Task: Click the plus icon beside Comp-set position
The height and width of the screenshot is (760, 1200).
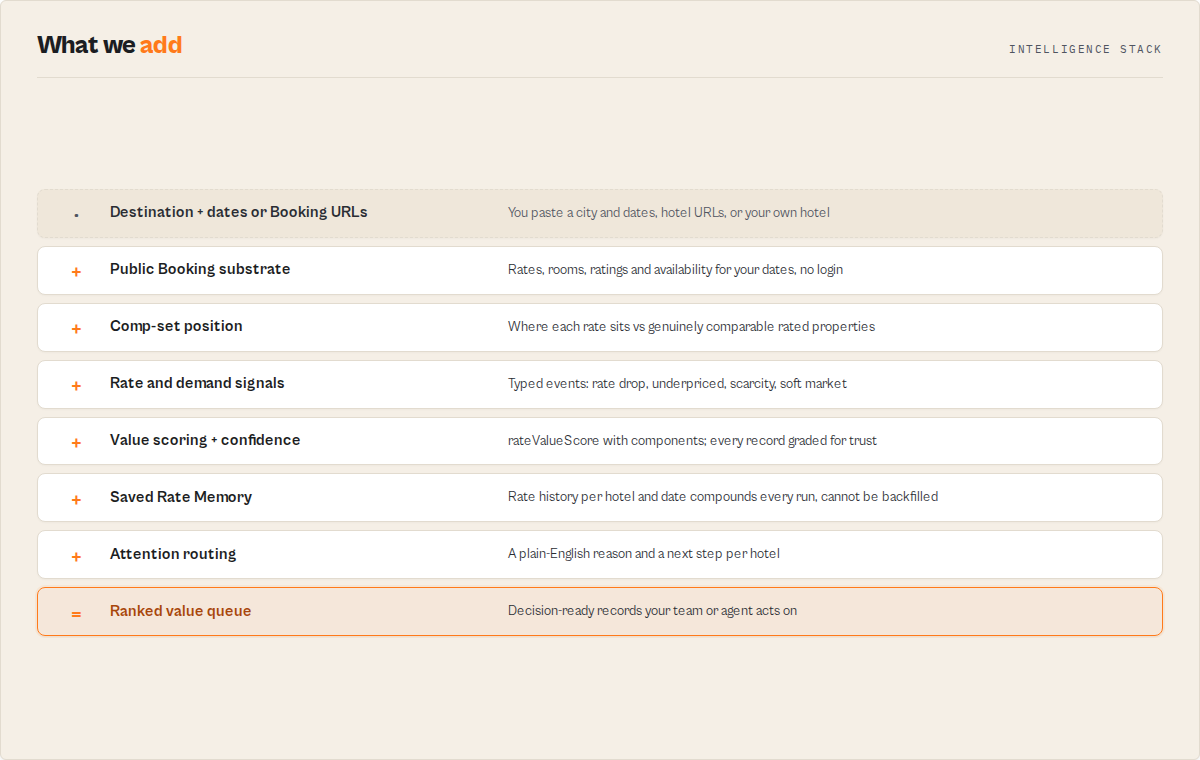Action: click(76, 329)
